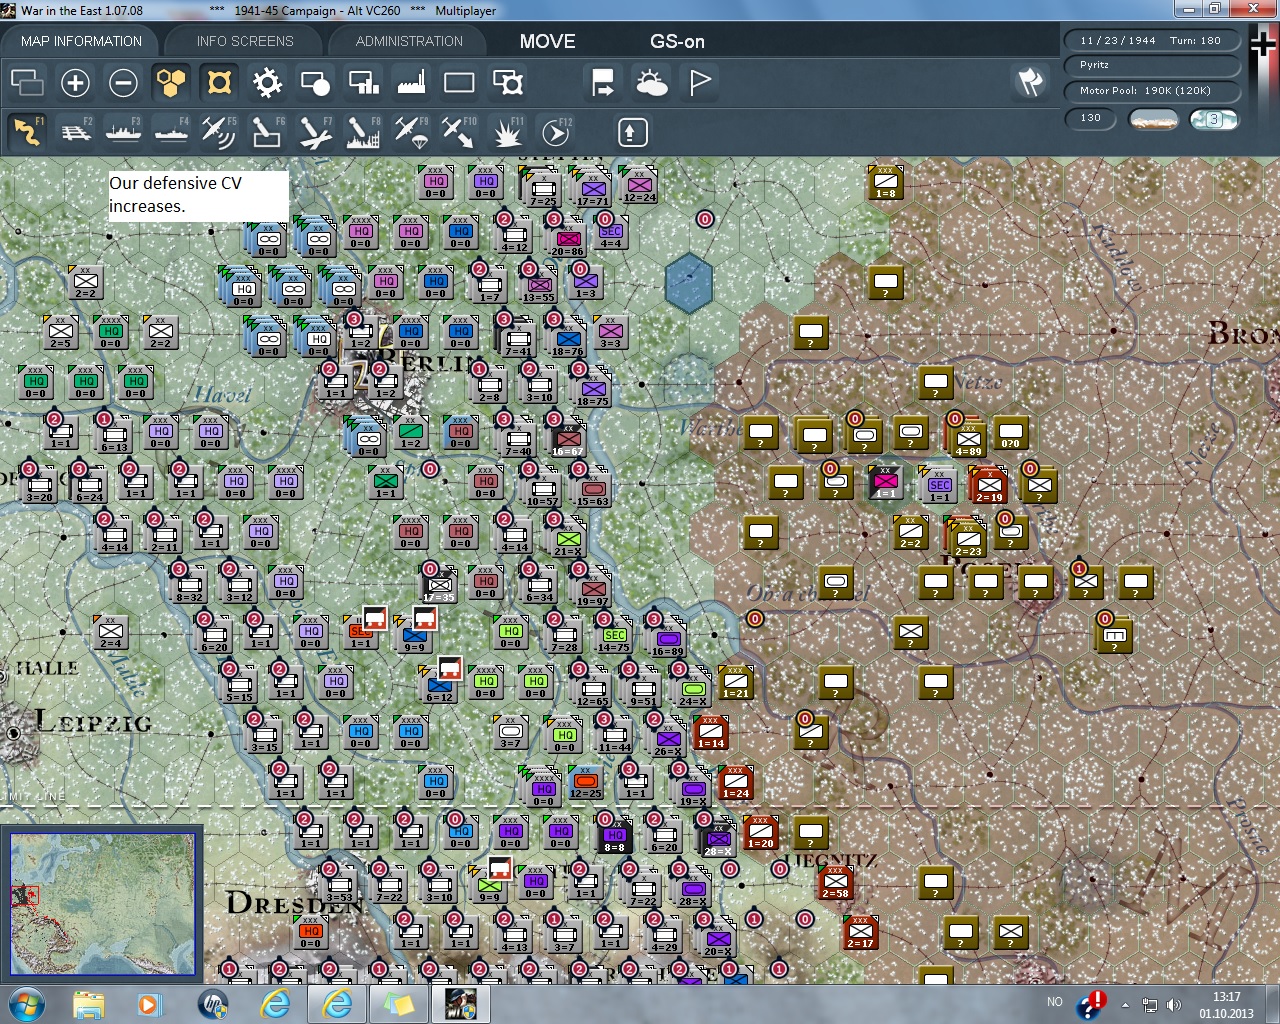Image resolution: width=1280 pixels, height=1024 pixels.
Task: Select F1 move mode
Action: (27, 132)
